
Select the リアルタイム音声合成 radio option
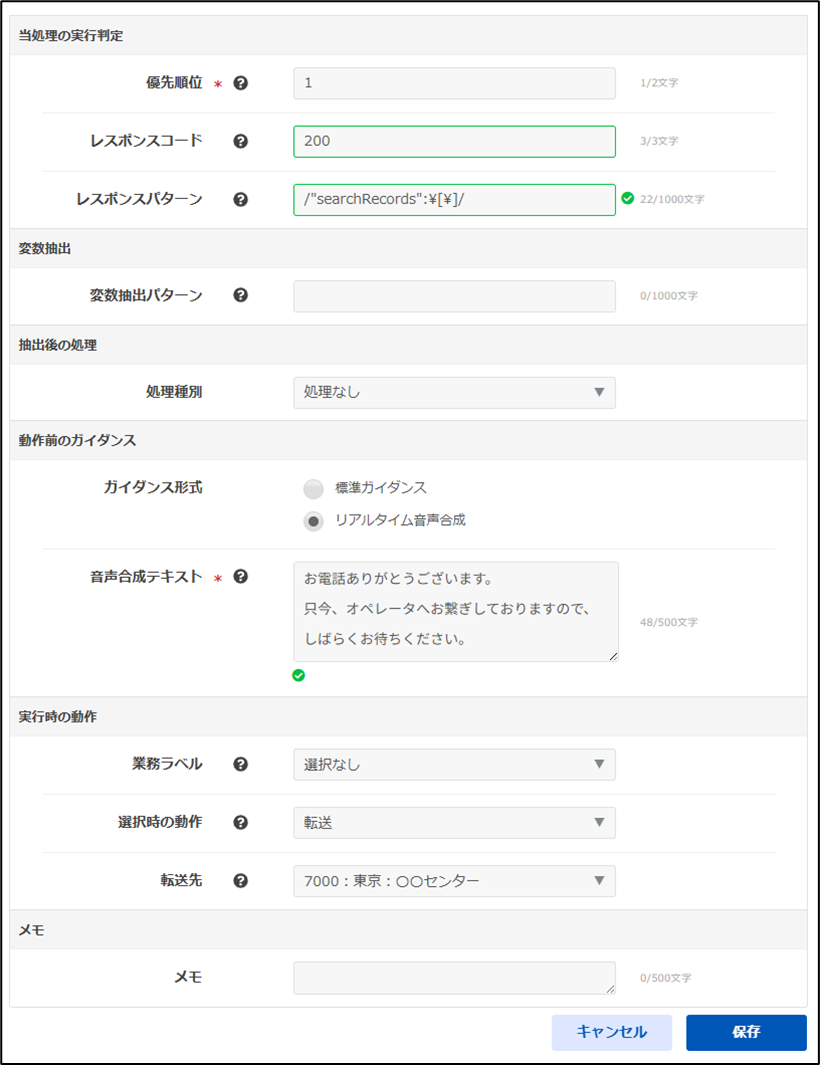(x=314, y=521)
